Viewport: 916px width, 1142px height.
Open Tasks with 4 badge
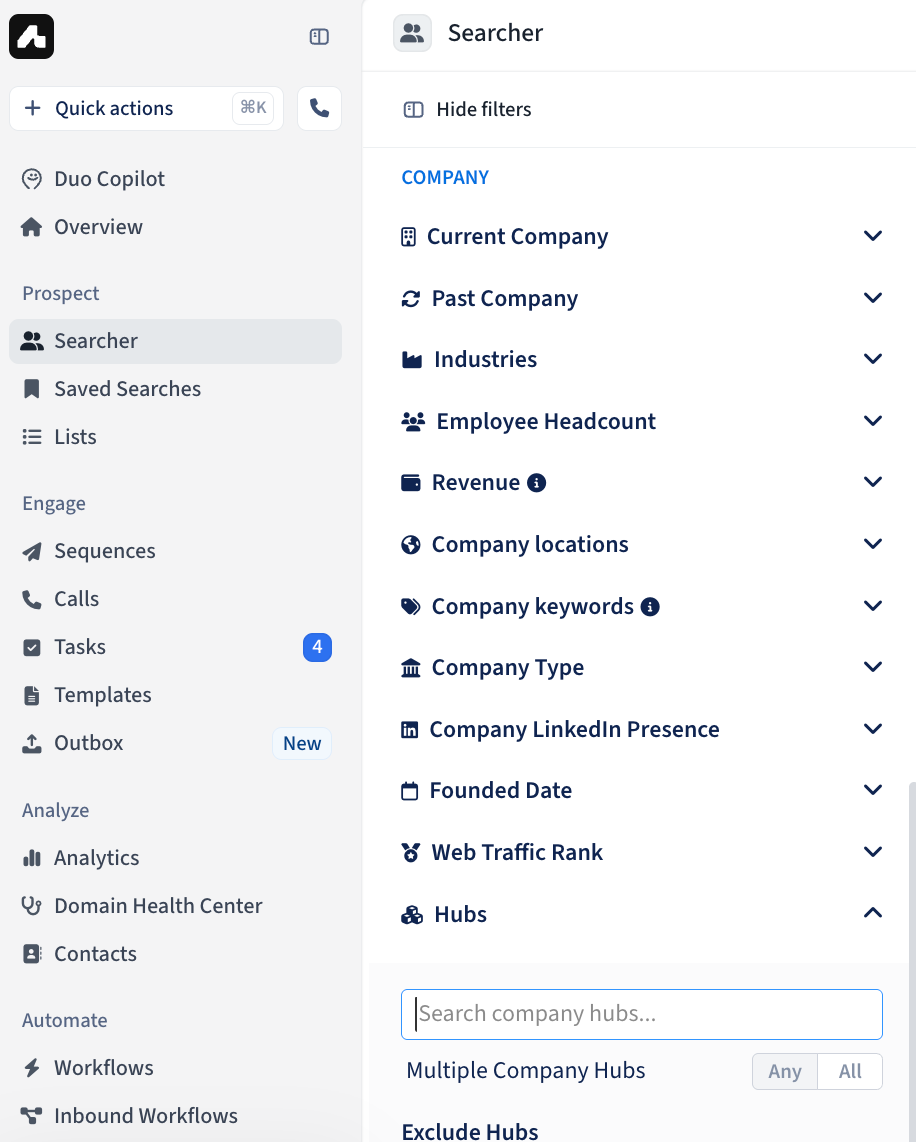point(175,647)
